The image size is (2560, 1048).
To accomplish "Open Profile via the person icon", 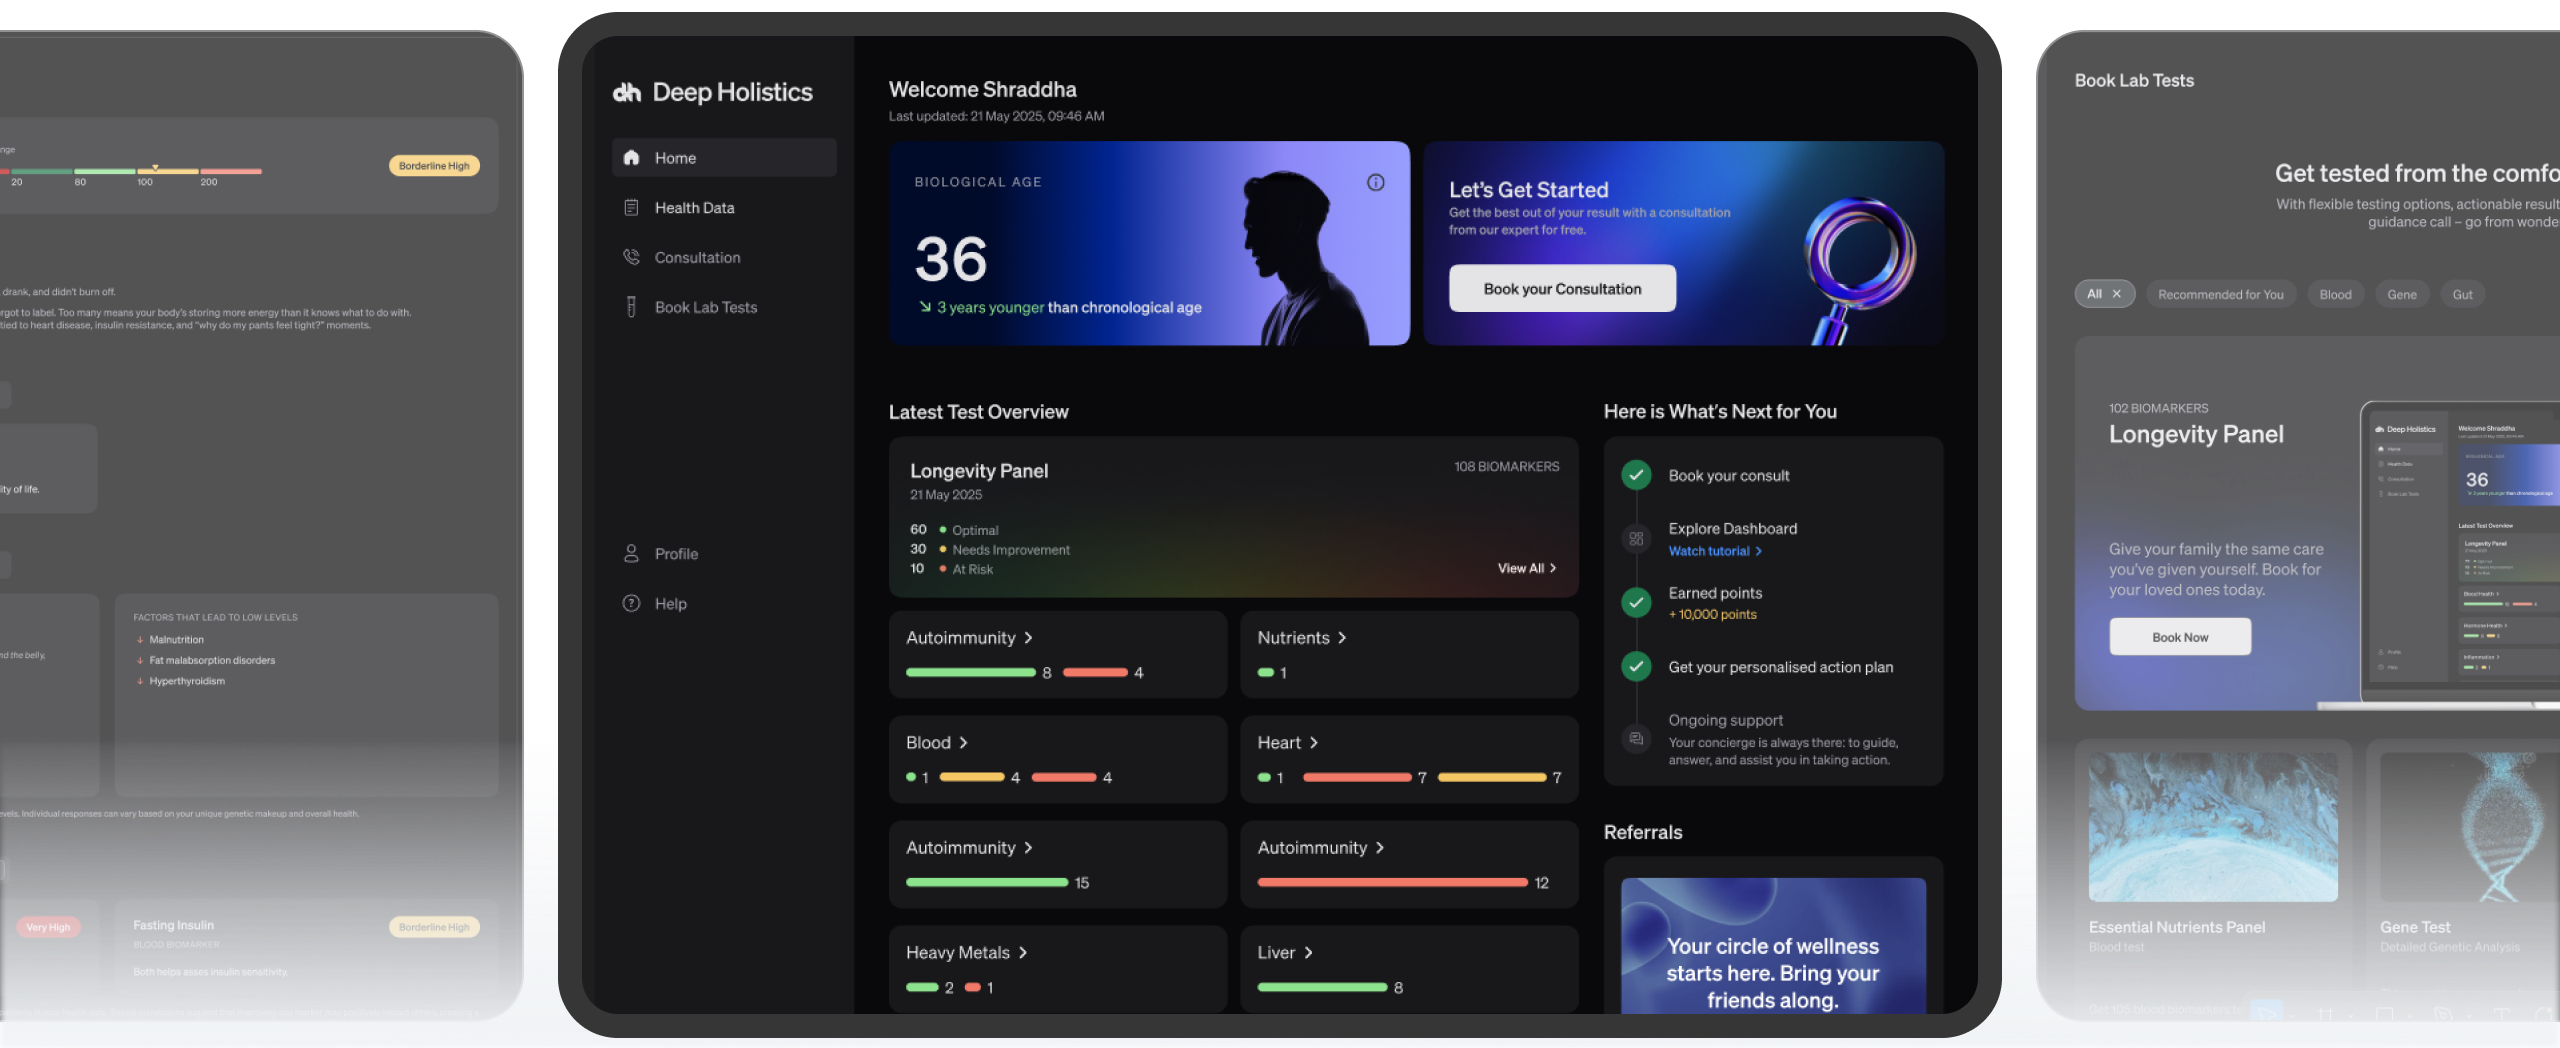I will (x=631, y=553).
